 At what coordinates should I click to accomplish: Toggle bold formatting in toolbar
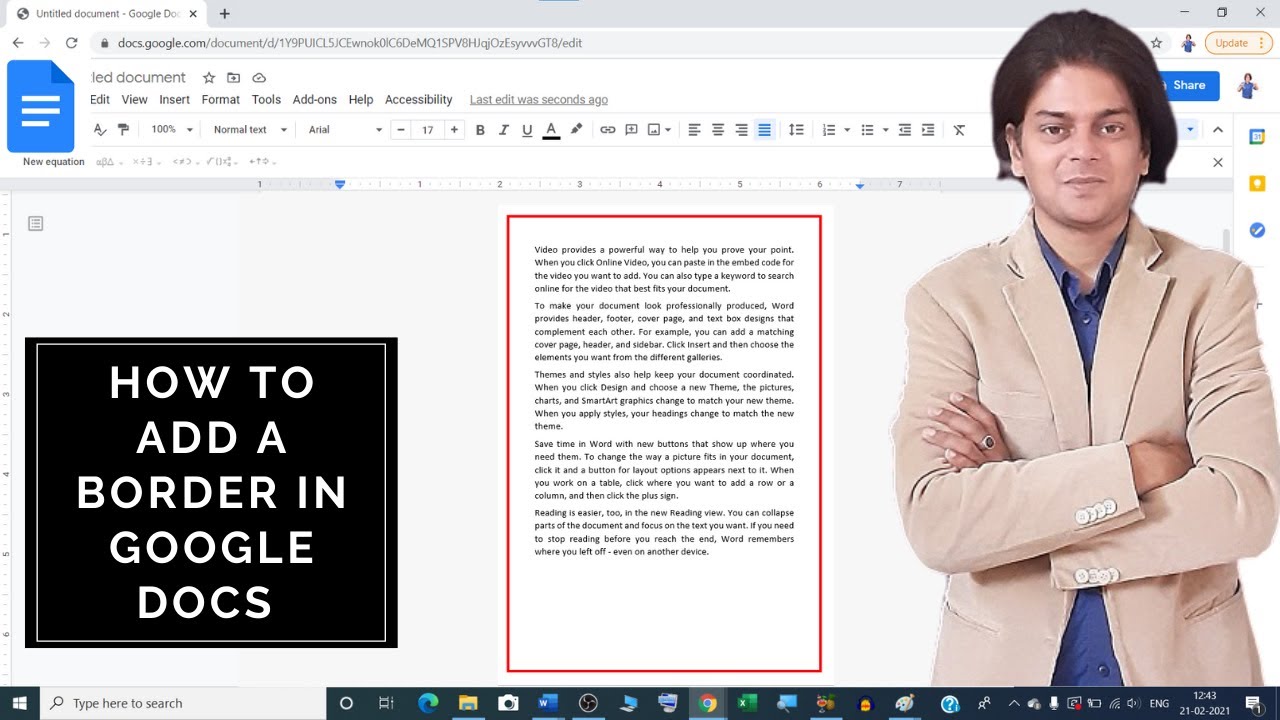click(480, 130)
